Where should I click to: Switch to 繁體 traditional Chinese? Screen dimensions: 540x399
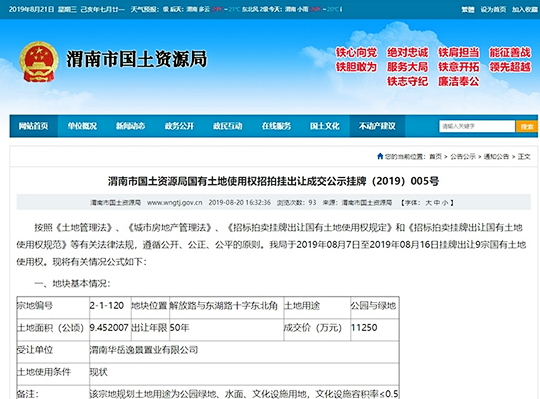[468, 10]
